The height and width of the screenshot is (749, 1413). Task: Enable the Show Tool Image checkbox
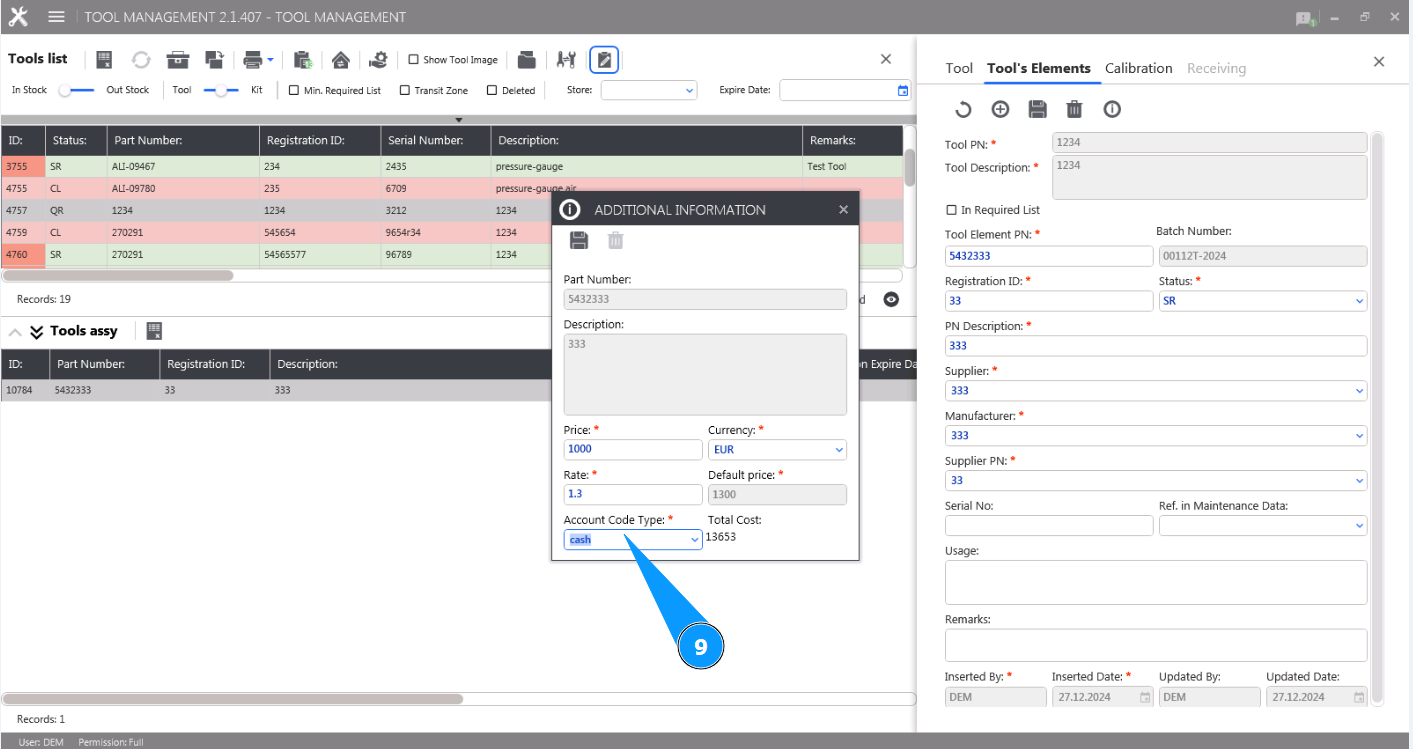tap(414, 60)
